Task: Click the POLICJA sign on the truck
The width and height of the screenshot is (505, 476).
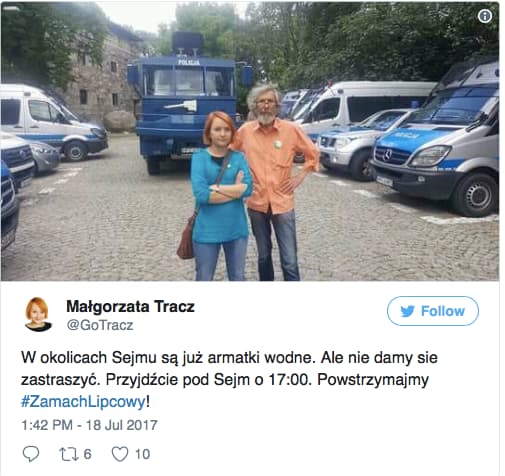Action: [x=189, y=62]
